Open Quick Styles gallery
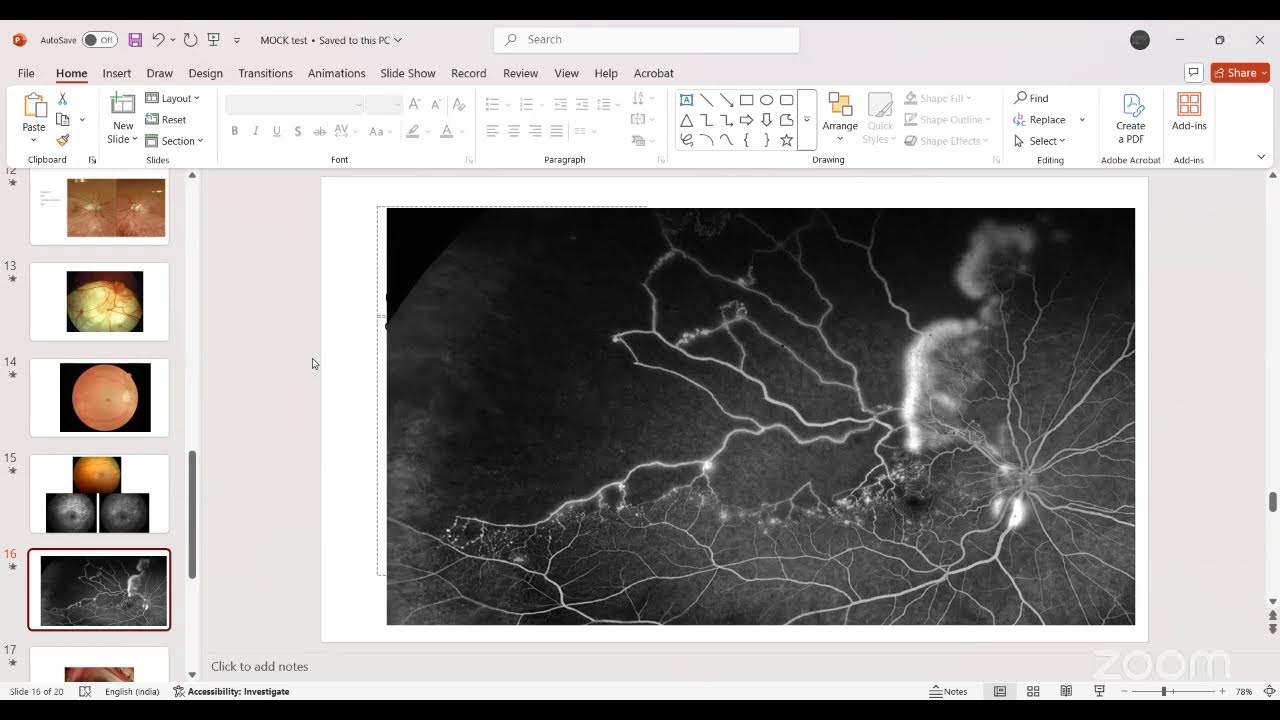The width and height of the screenshot is (1280, 720). pos(880,118)
